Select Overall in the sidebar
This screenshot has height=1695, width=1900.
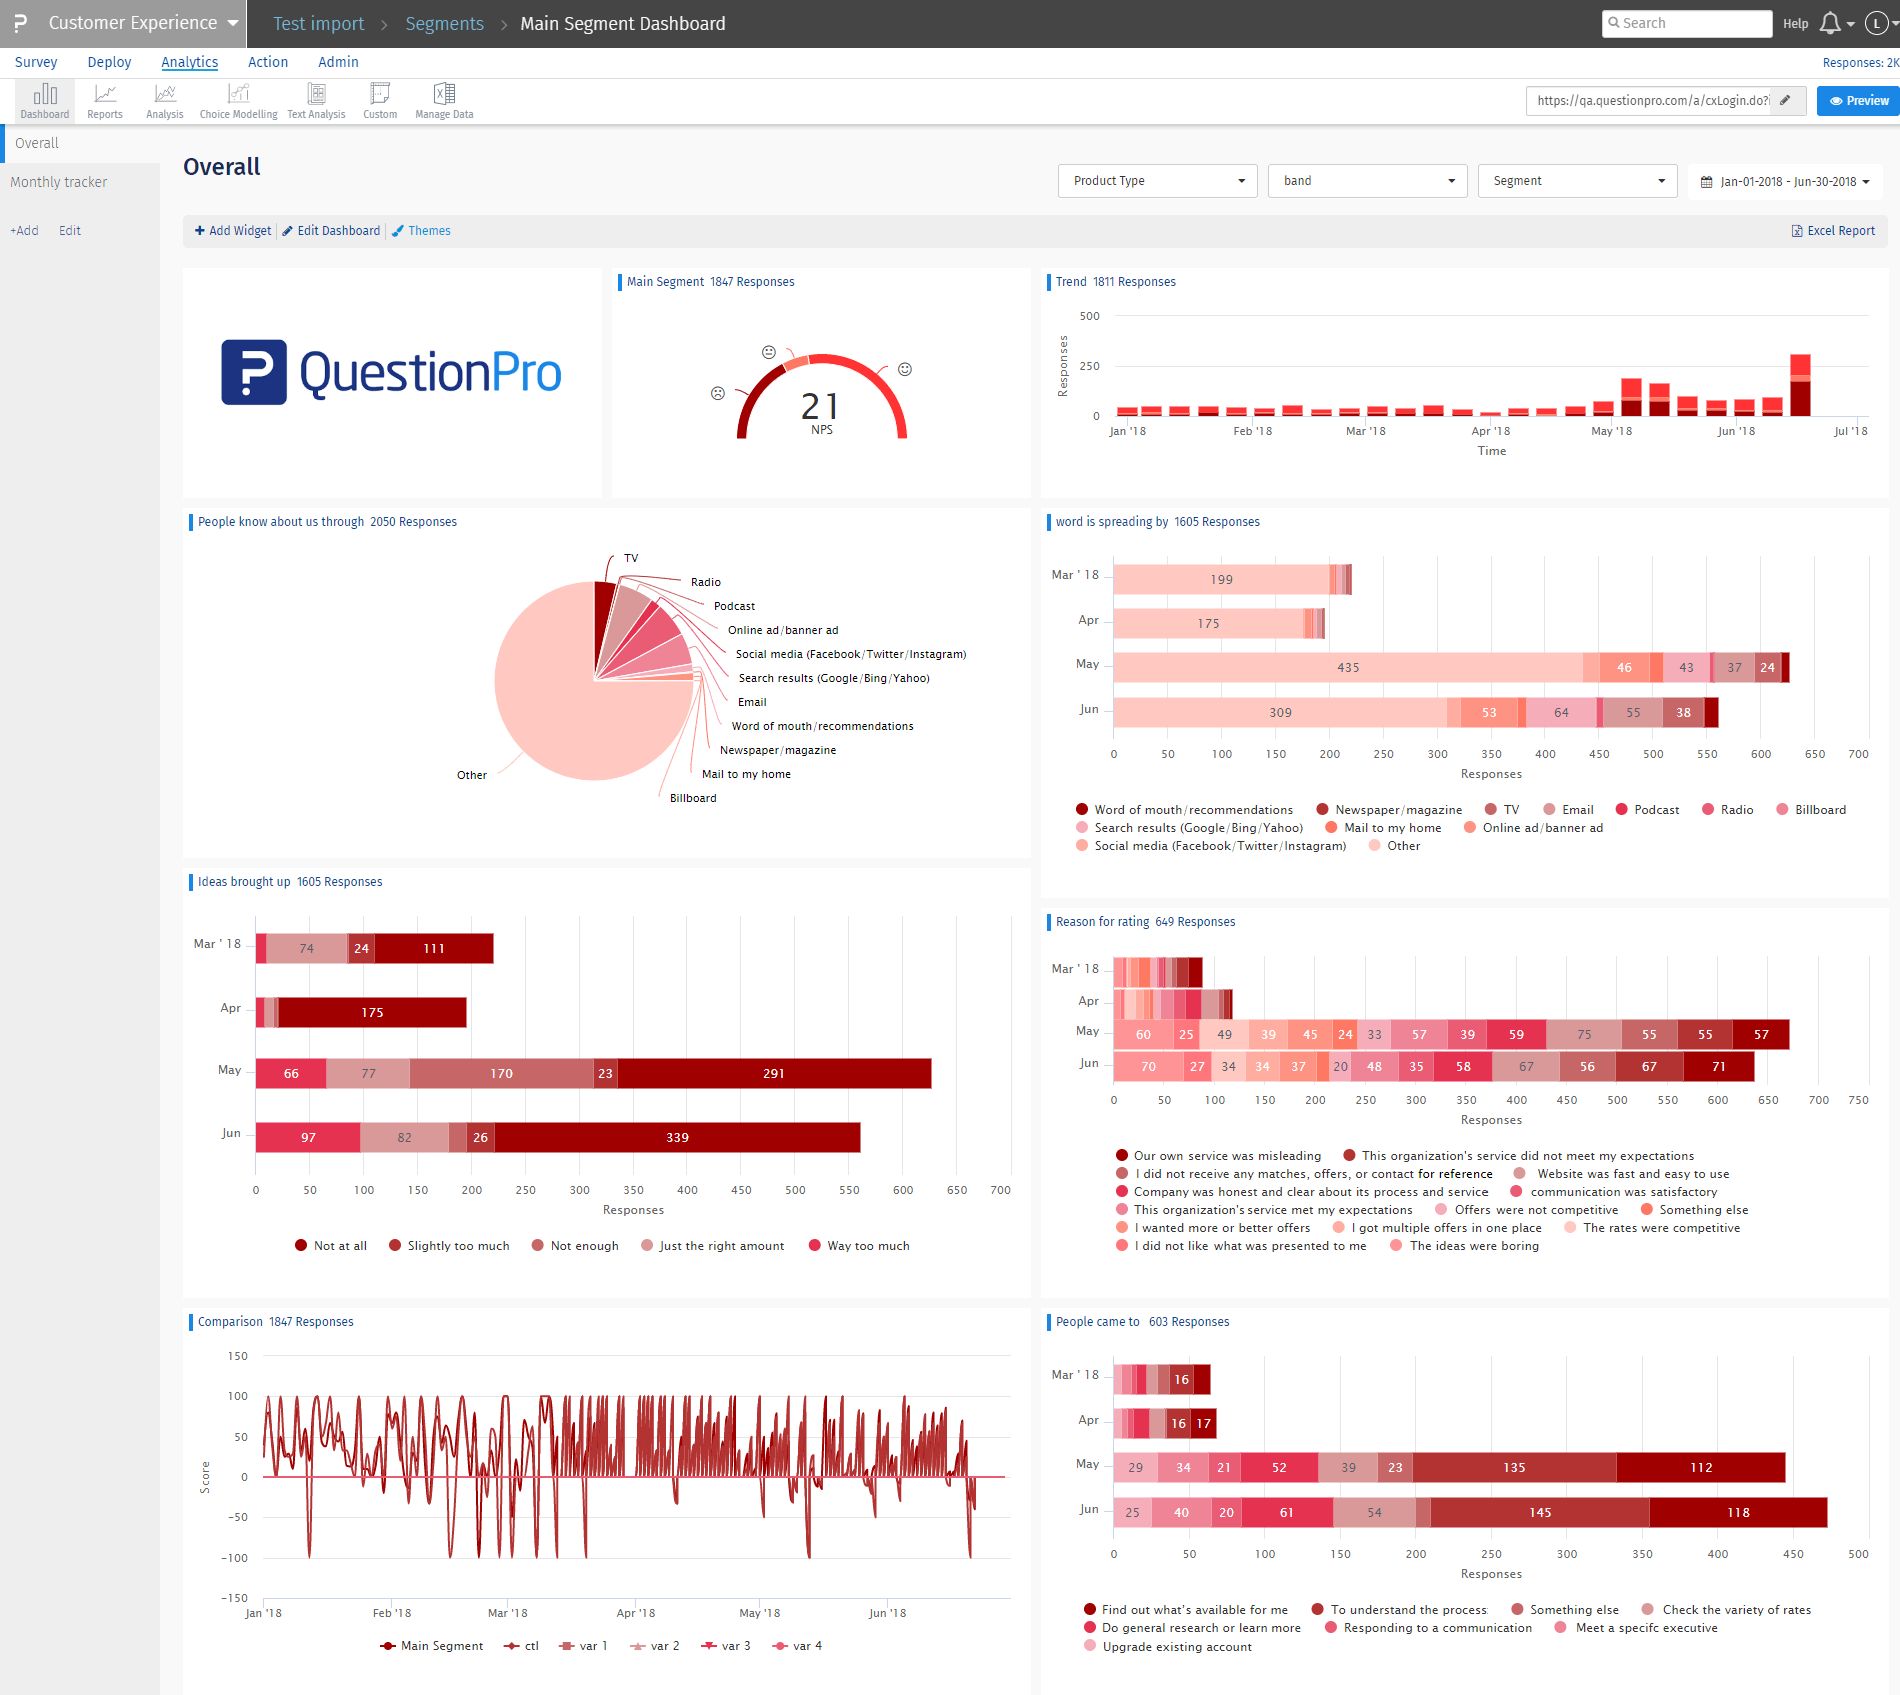point(80,143)
